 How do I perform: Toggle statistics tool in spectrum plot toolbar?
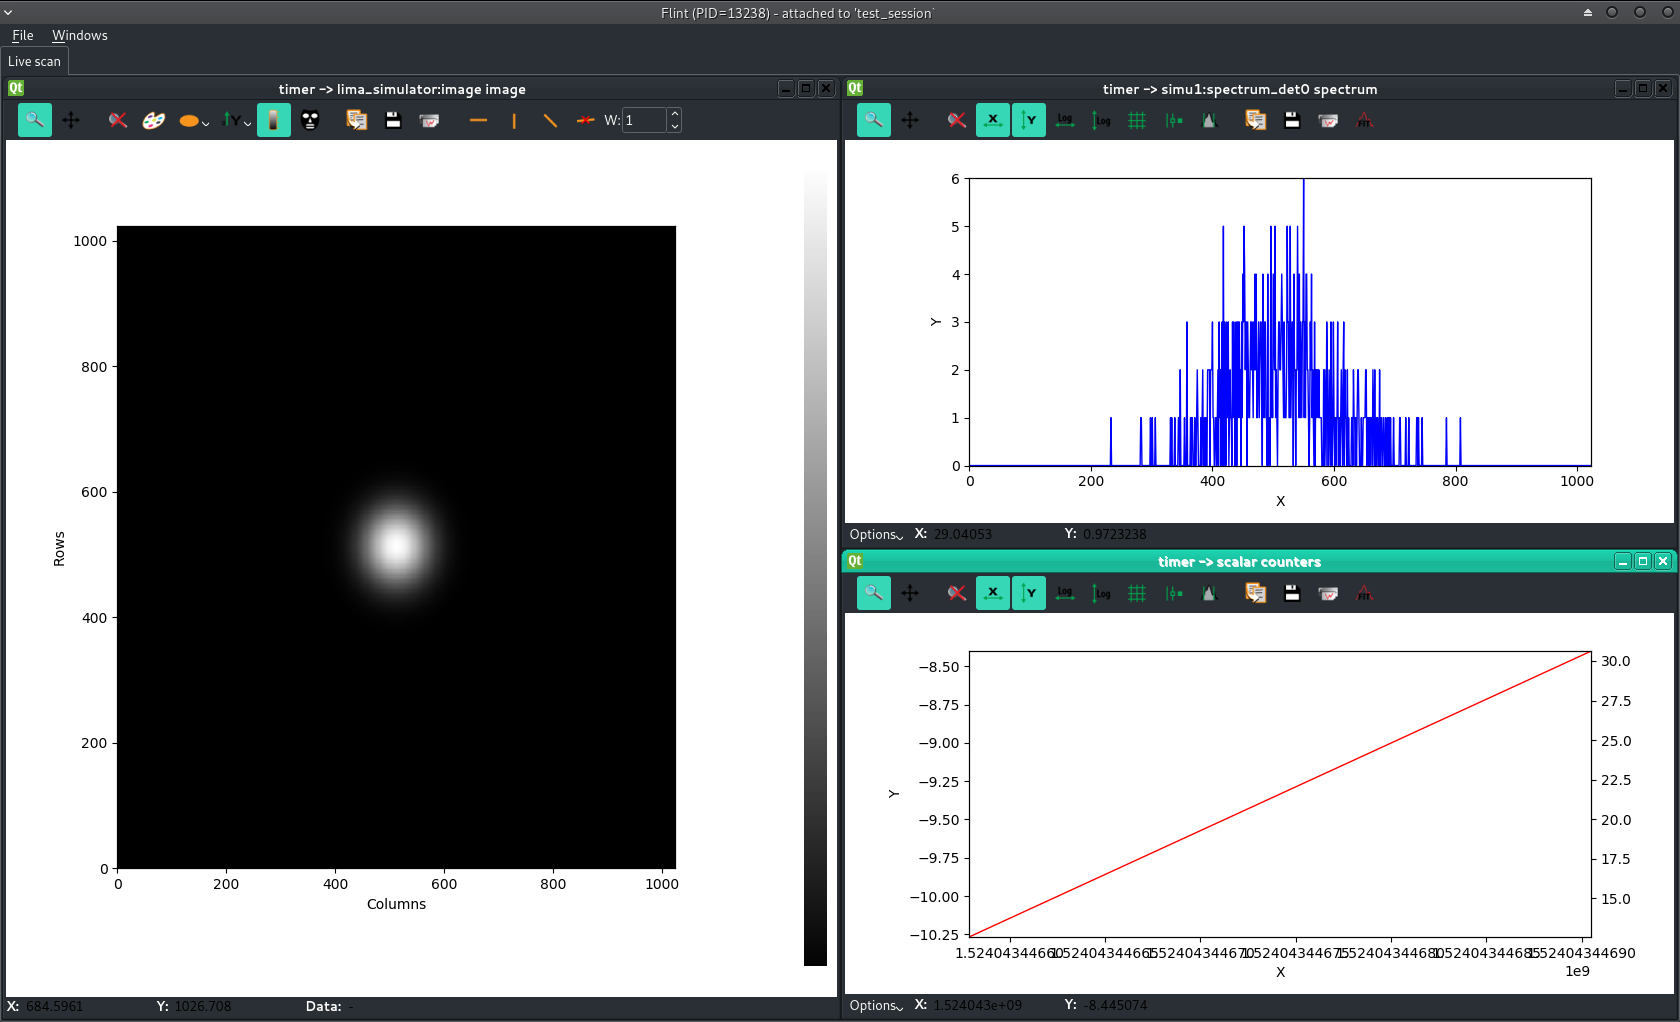click(1210, 120)
